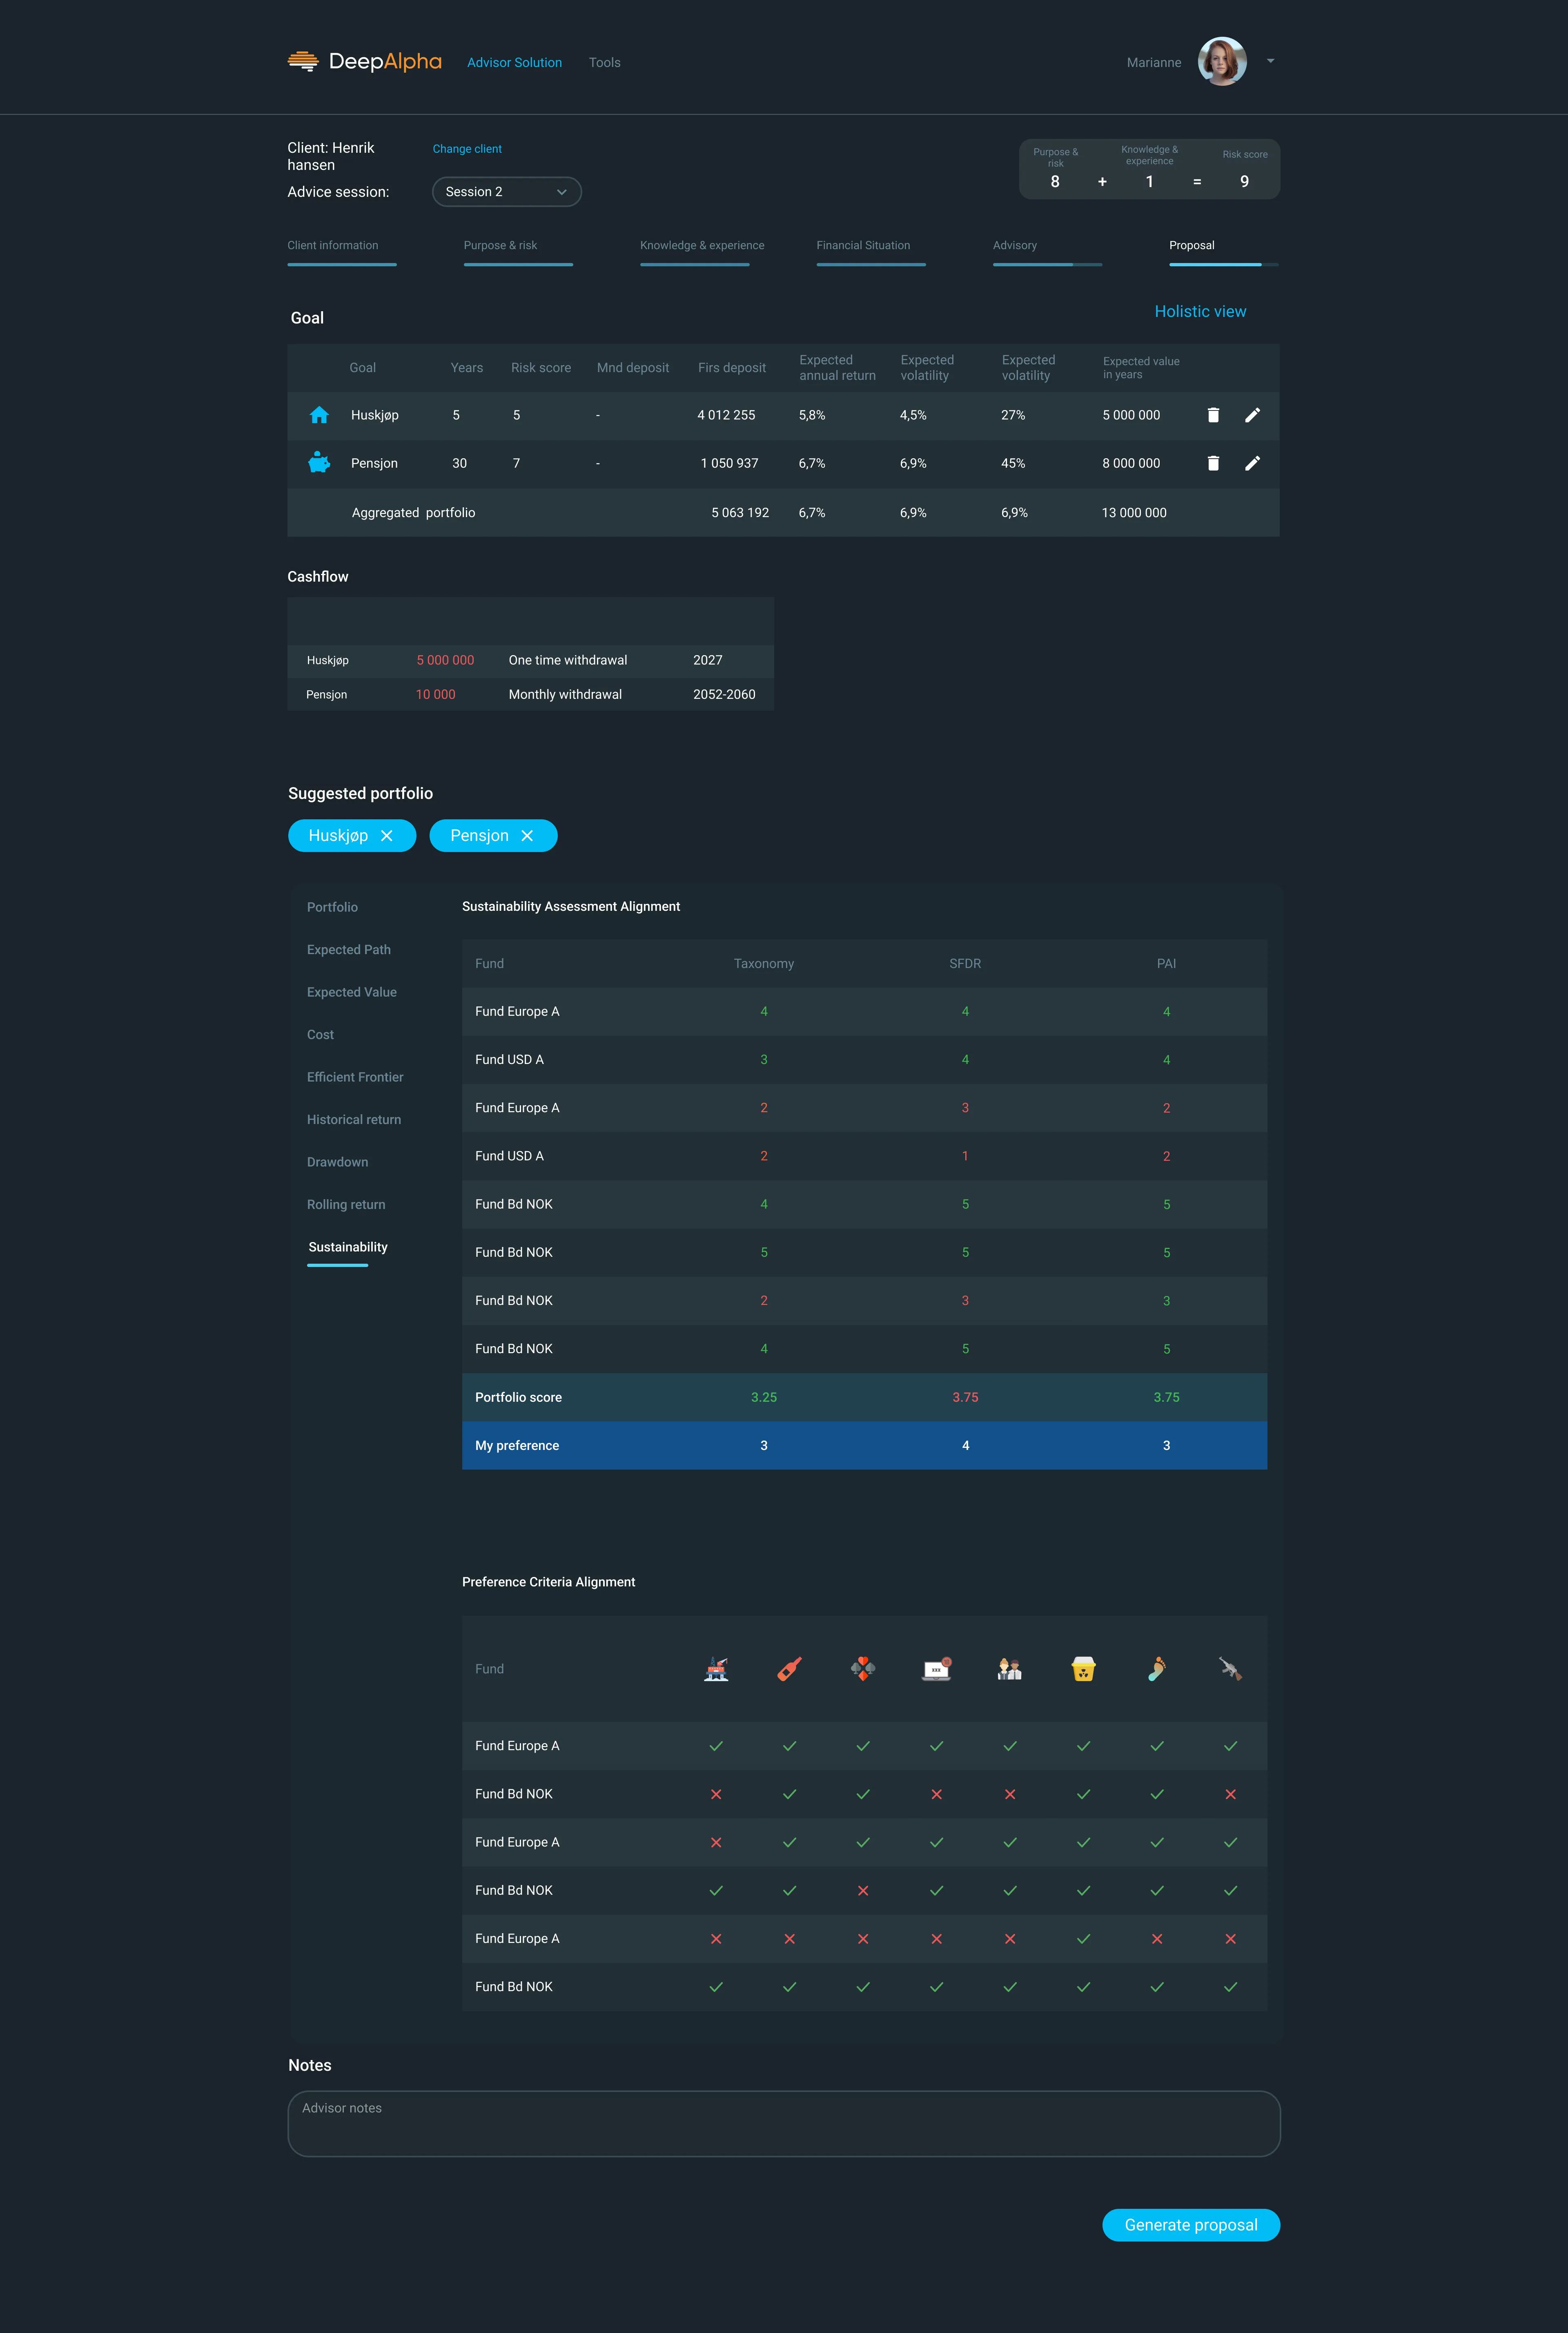Select Sustainability in the side menu
This screenshot has height=2333, width=1568.
348,1248
